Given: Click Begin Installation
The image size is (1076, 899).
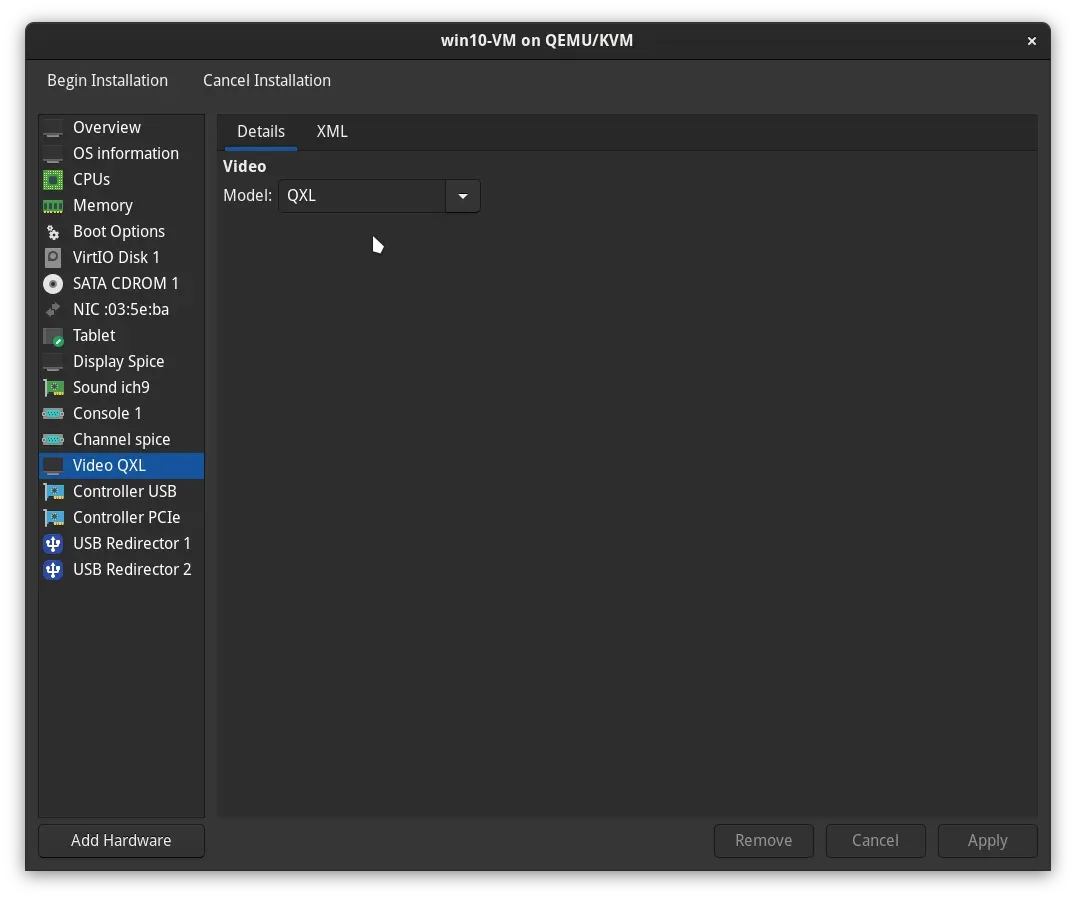Looking at the screenshot, I should 108,80.
